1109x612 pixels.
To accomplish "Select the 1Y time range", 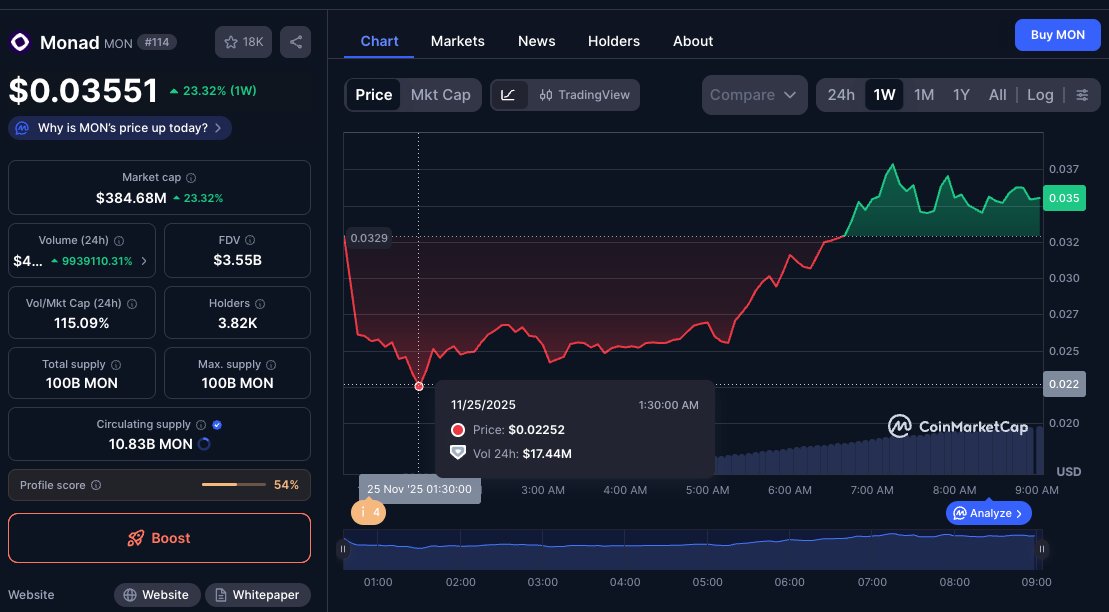I will click(x=961, y=95).
